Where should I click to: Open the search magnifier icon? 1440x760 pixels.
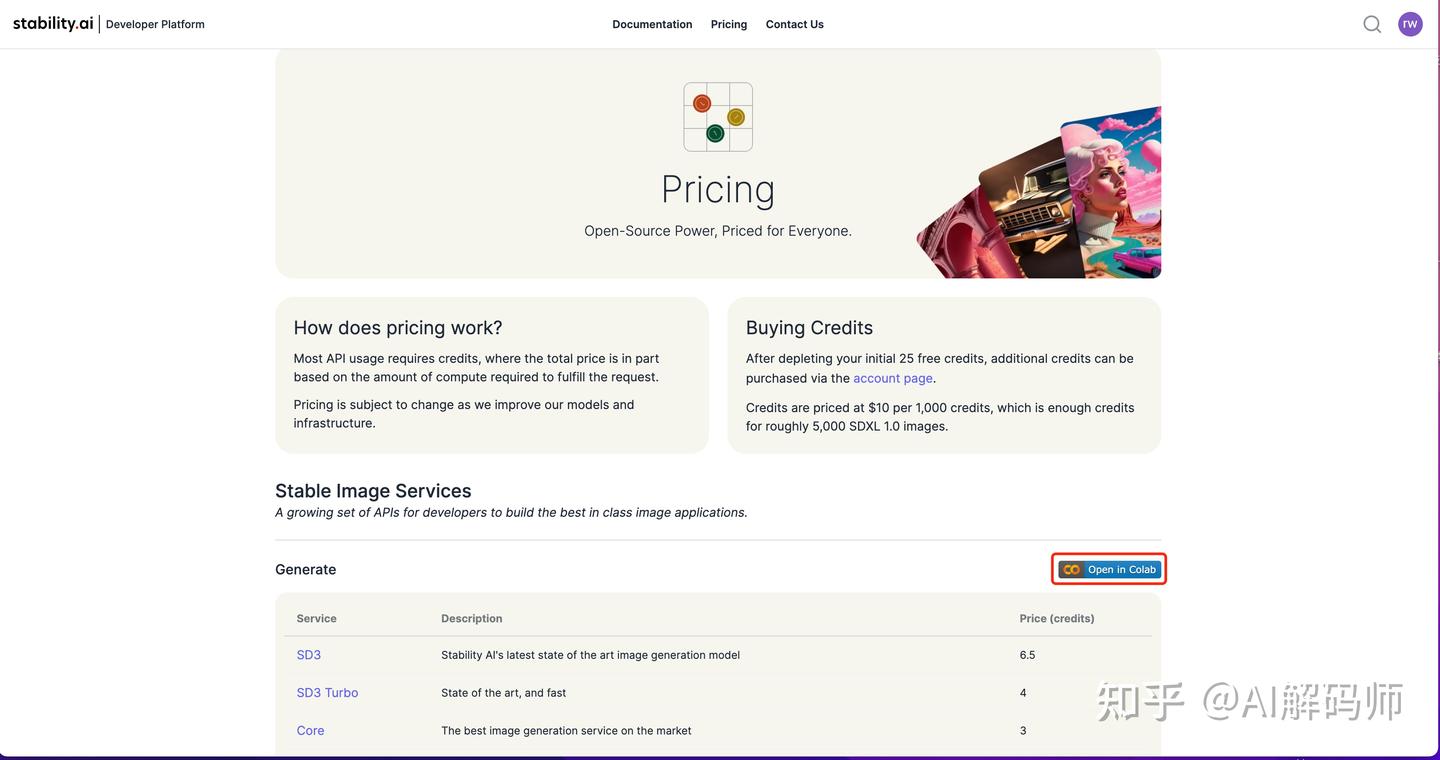1372,24
